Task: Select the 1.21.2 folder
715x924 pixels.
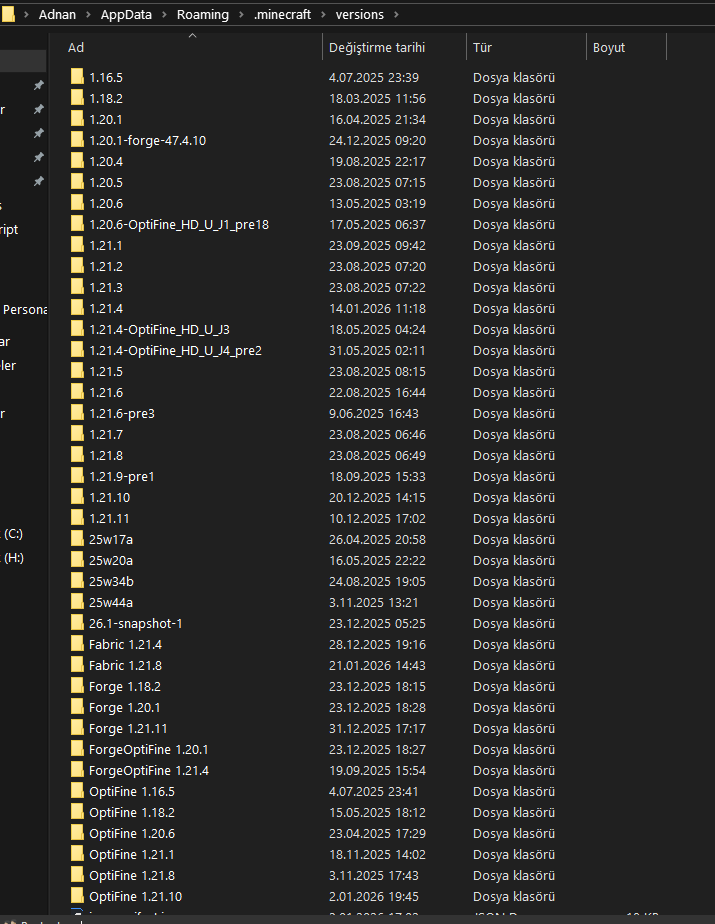Action: [106, 266]
